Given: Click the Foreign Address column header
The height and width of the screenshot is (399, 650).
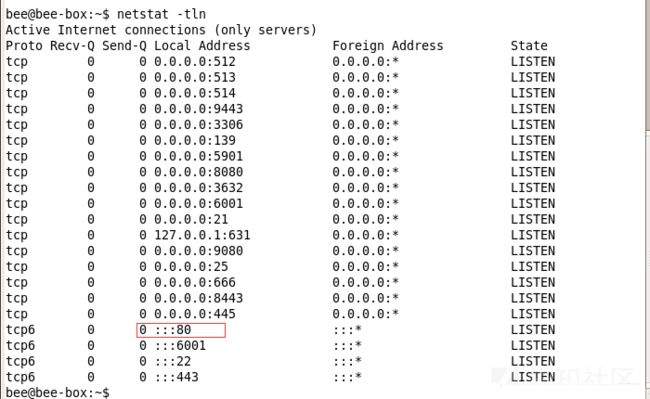Looking at the screenshot, I should point(388,46).
